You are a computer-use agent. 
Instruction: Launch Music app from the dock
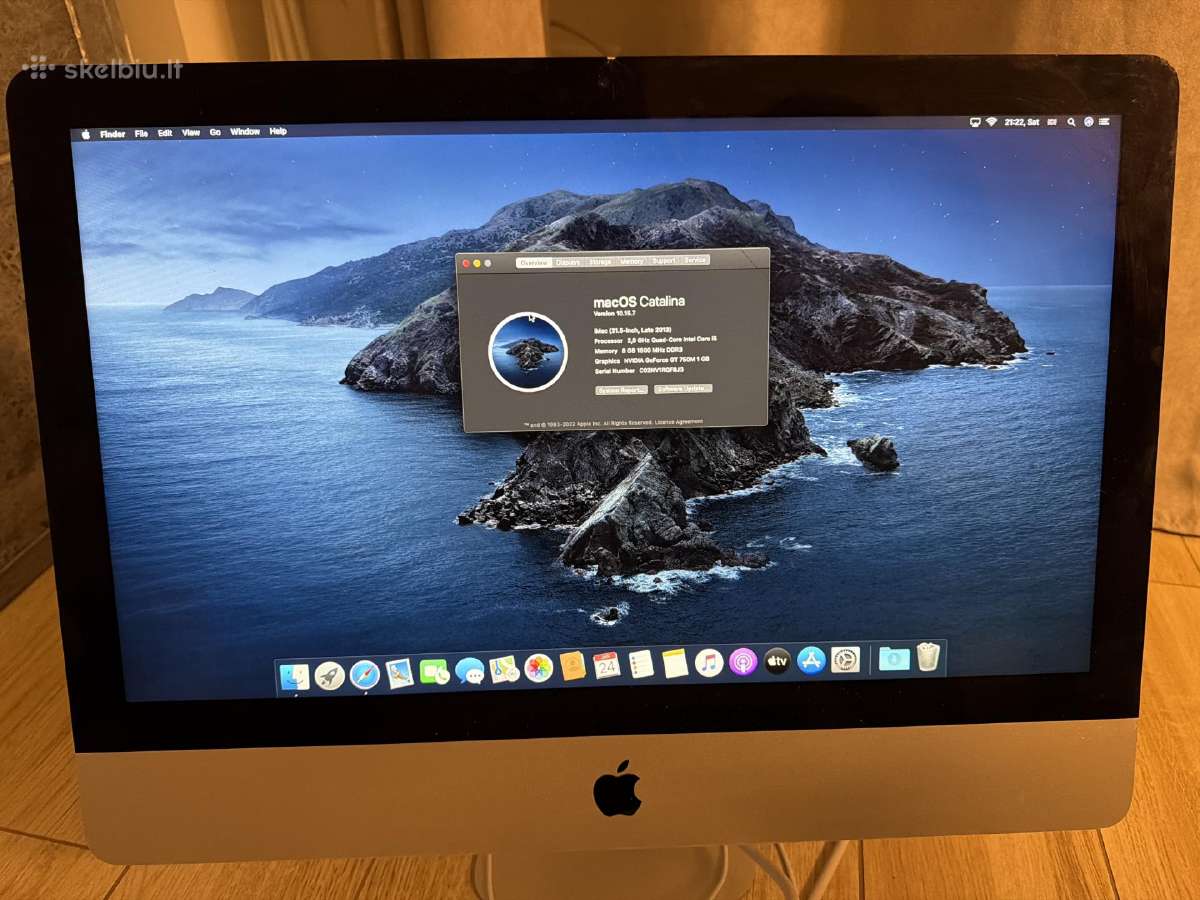click(x=709, y=662)
